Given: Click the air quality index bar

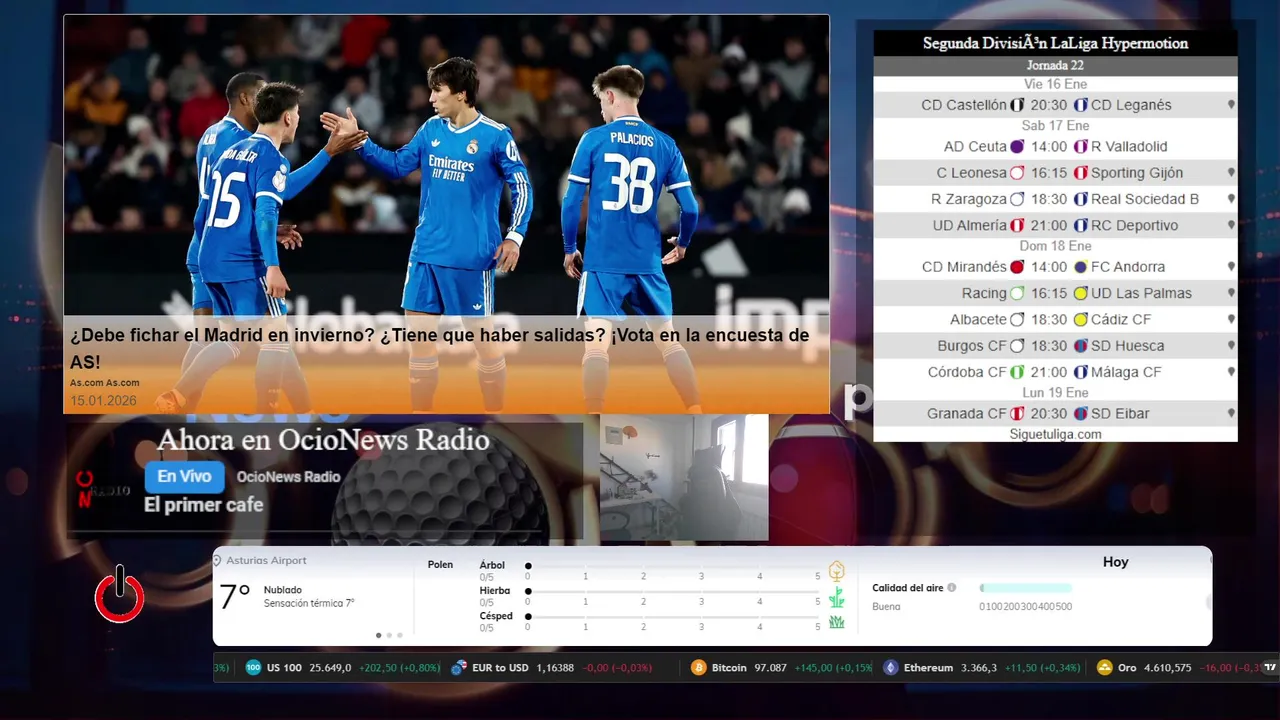Looking at the screenshot, I should tap(1026, 588).
